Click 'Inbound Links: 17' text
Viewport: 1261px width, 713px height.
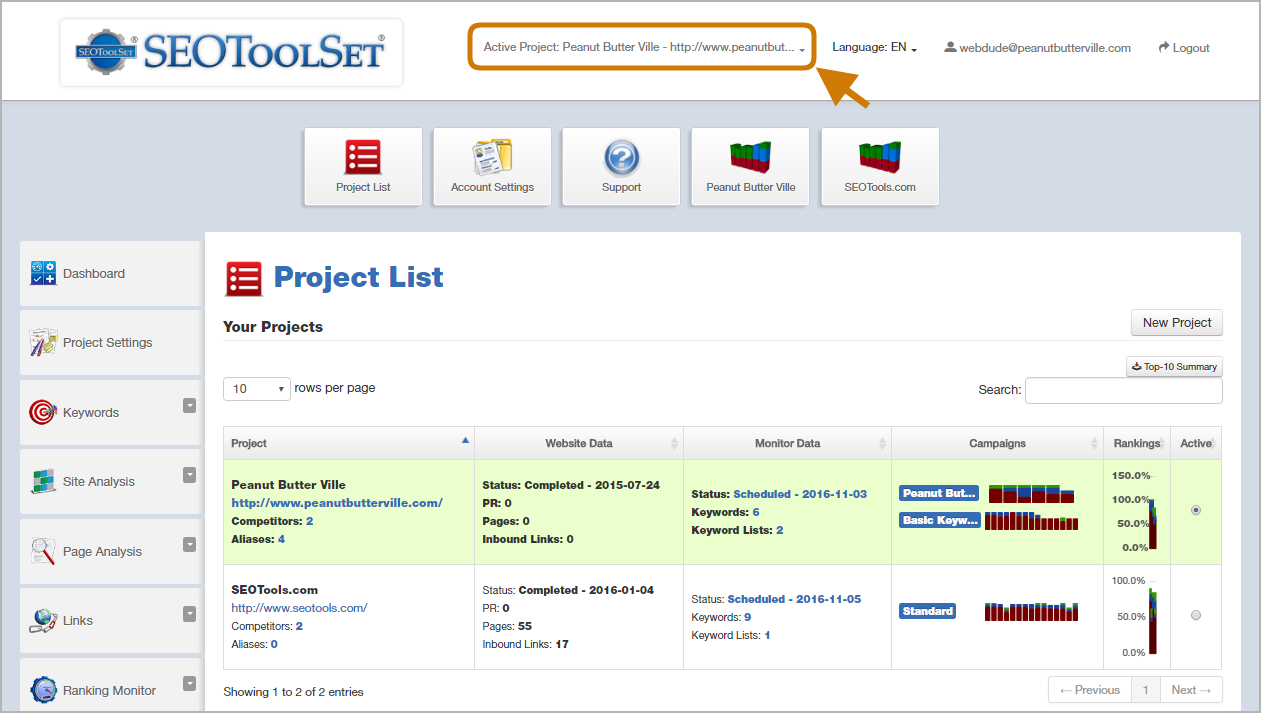pyautogui.click(x=525, y=644)
